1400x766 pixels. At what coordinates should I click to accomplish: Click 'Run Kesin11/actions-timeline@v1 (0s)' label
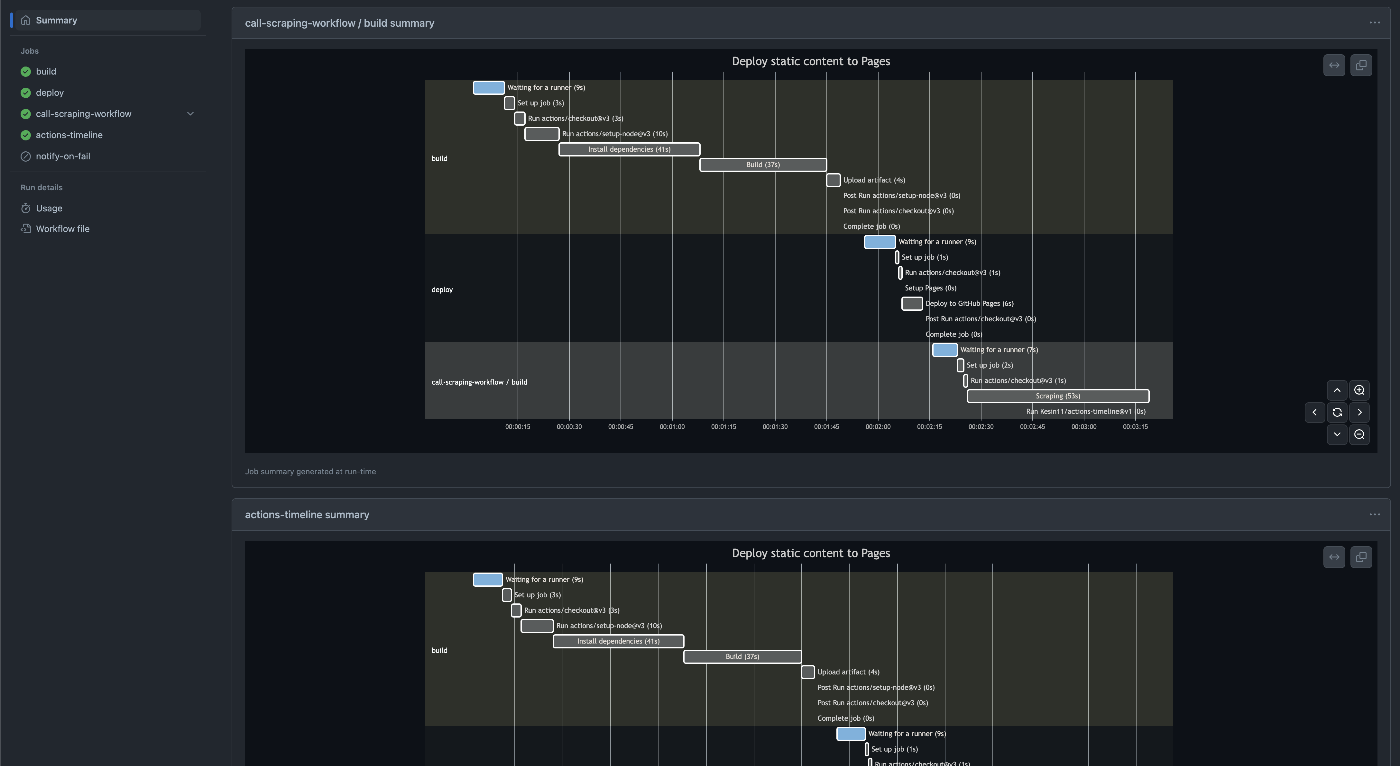pos(1086,412)
